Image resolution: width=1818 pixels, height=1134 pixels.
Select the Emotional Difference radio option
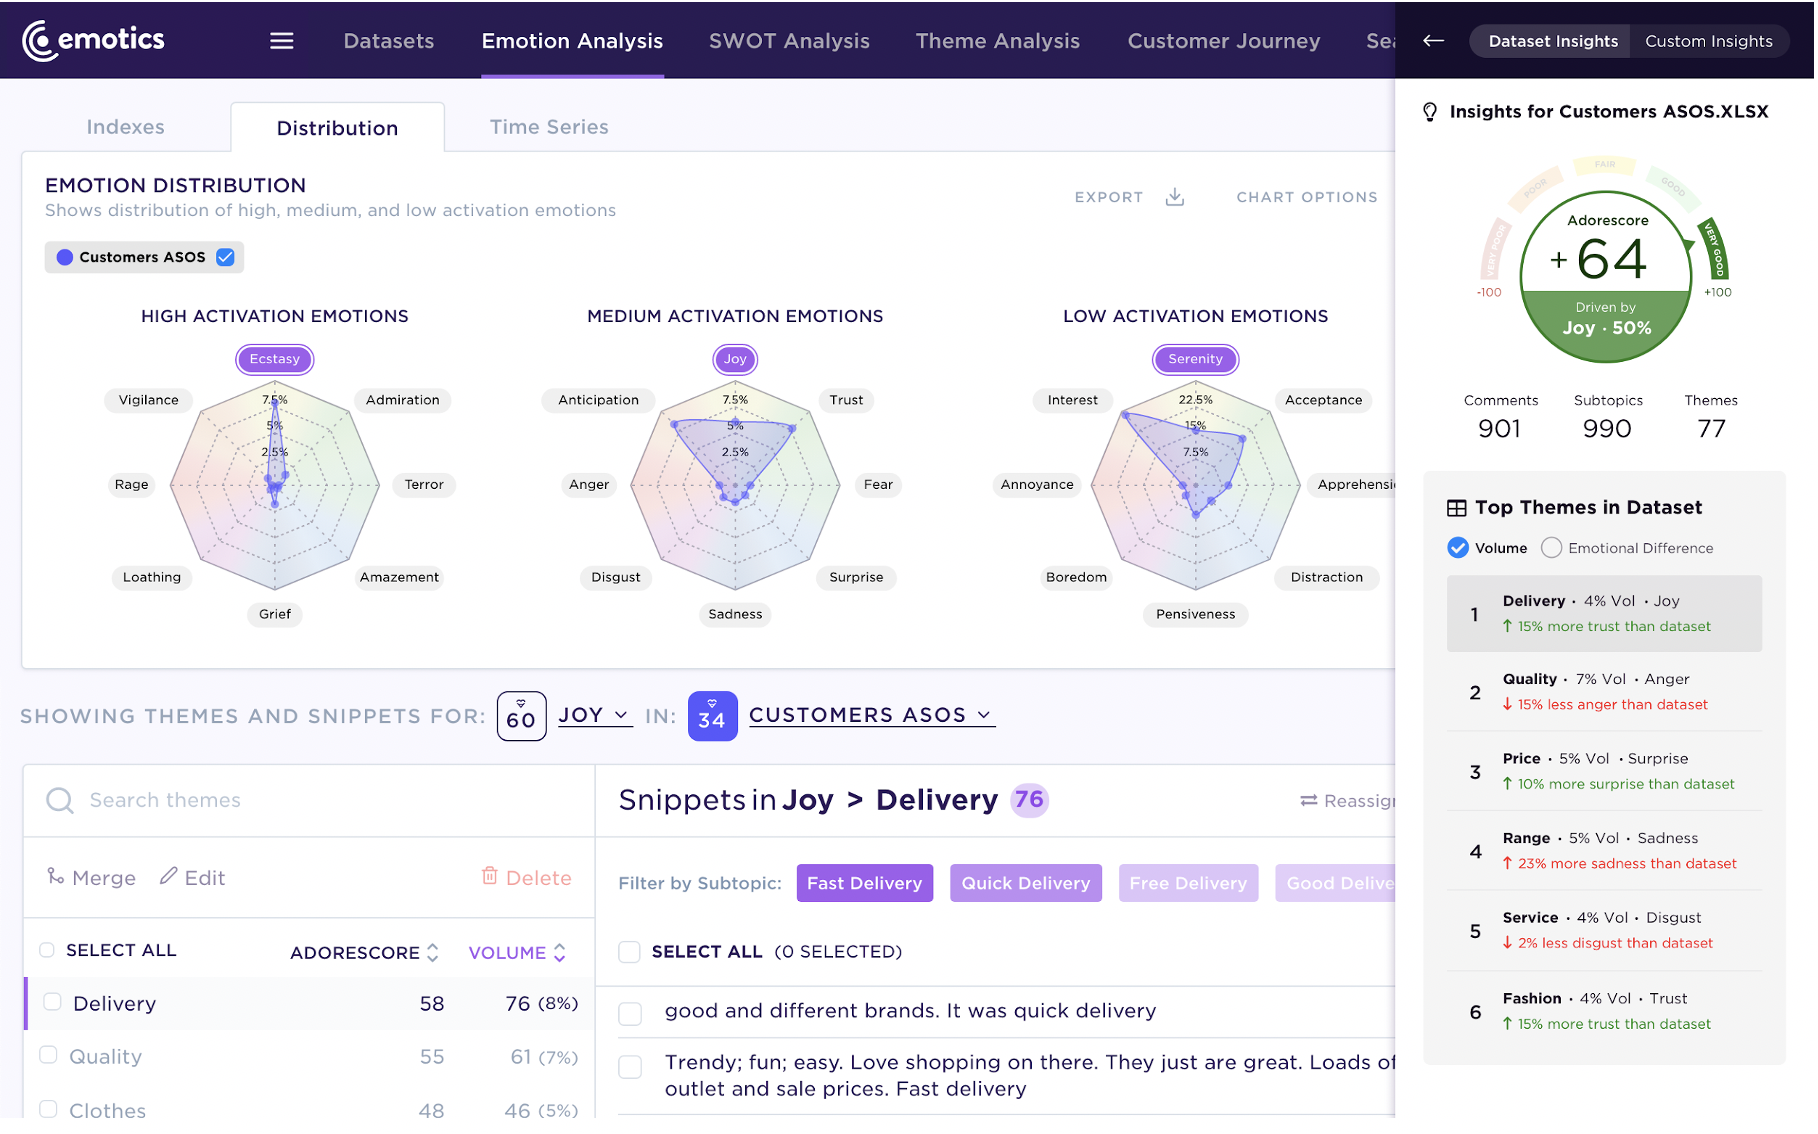pyautogui.click(x=1551, y=548)
